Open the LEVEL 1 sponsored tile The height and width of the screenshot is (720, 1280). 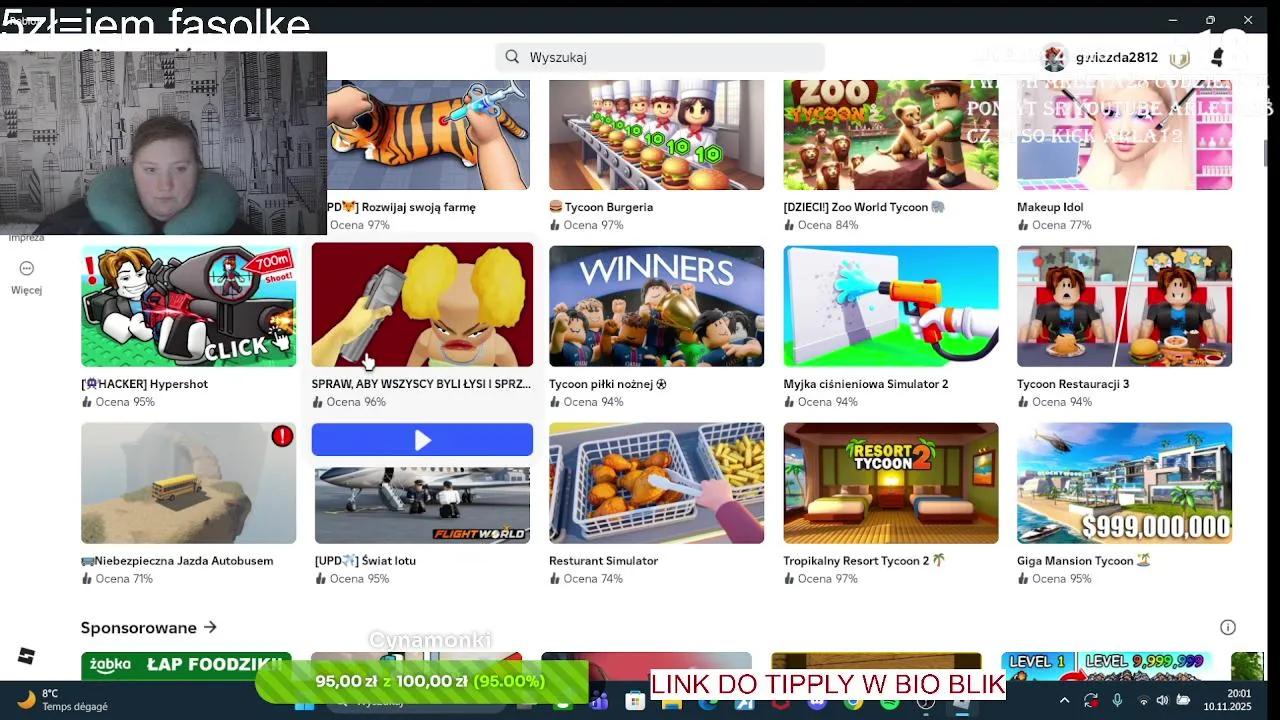[1106, 666]
